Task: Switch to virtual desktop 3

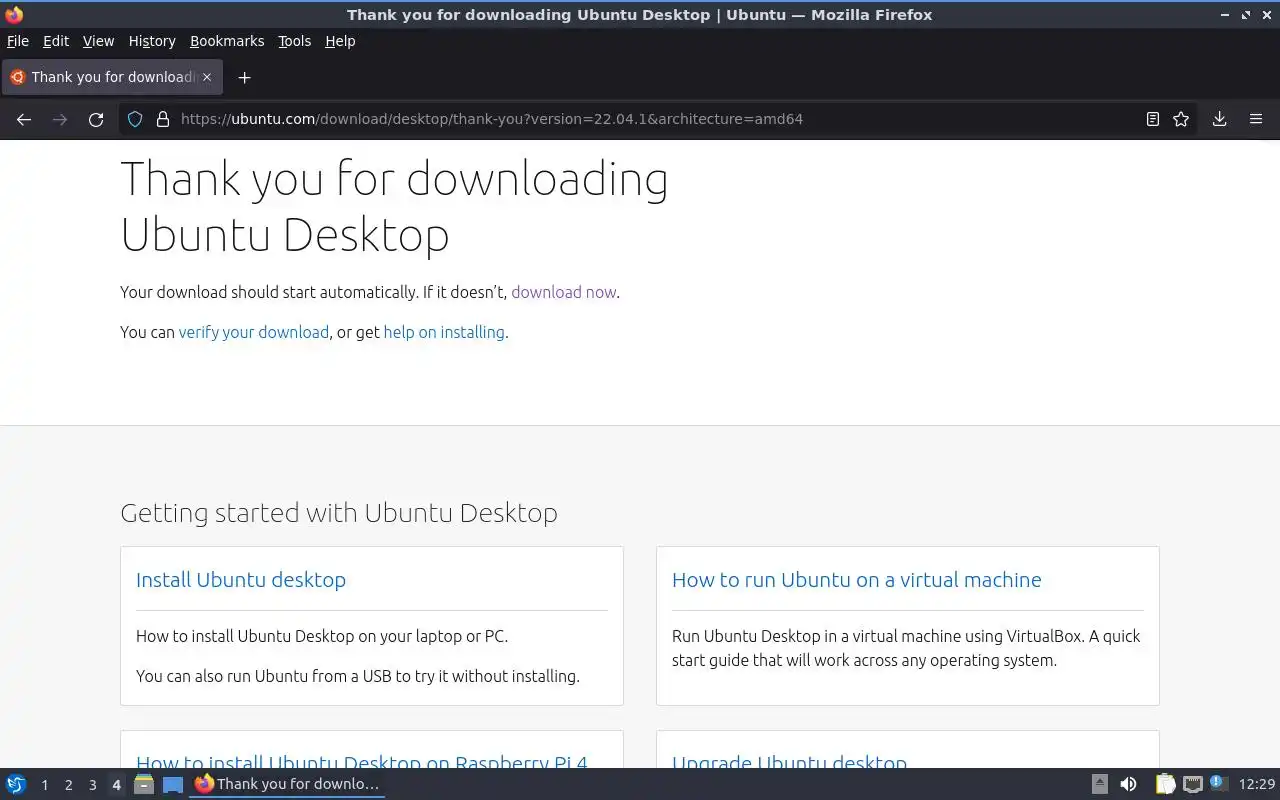Action: (x=92, y=785)
